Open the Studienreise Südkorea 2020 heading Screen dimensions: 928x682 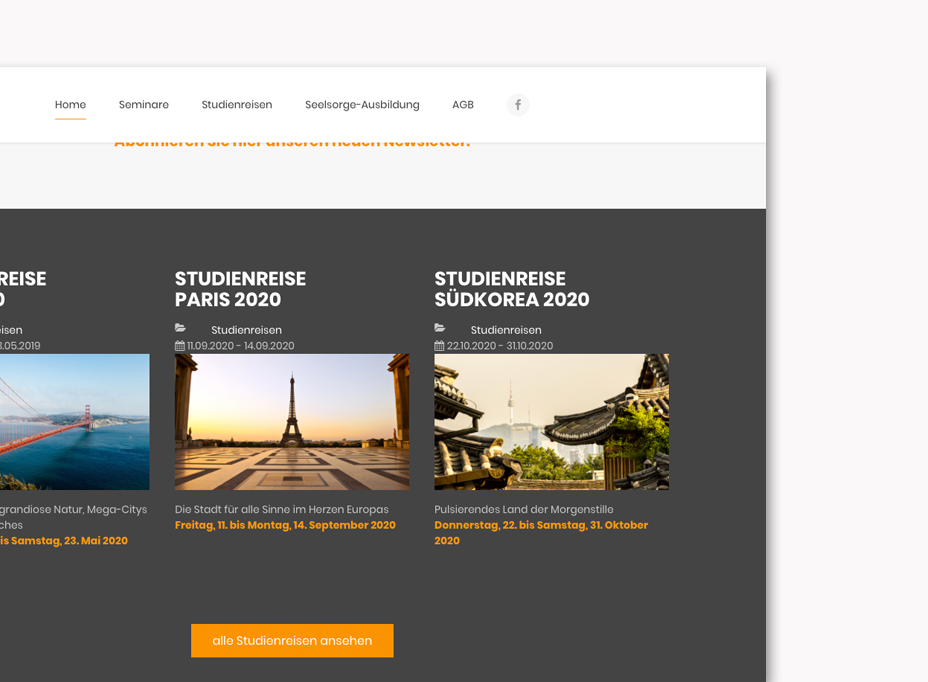[511, 289]
